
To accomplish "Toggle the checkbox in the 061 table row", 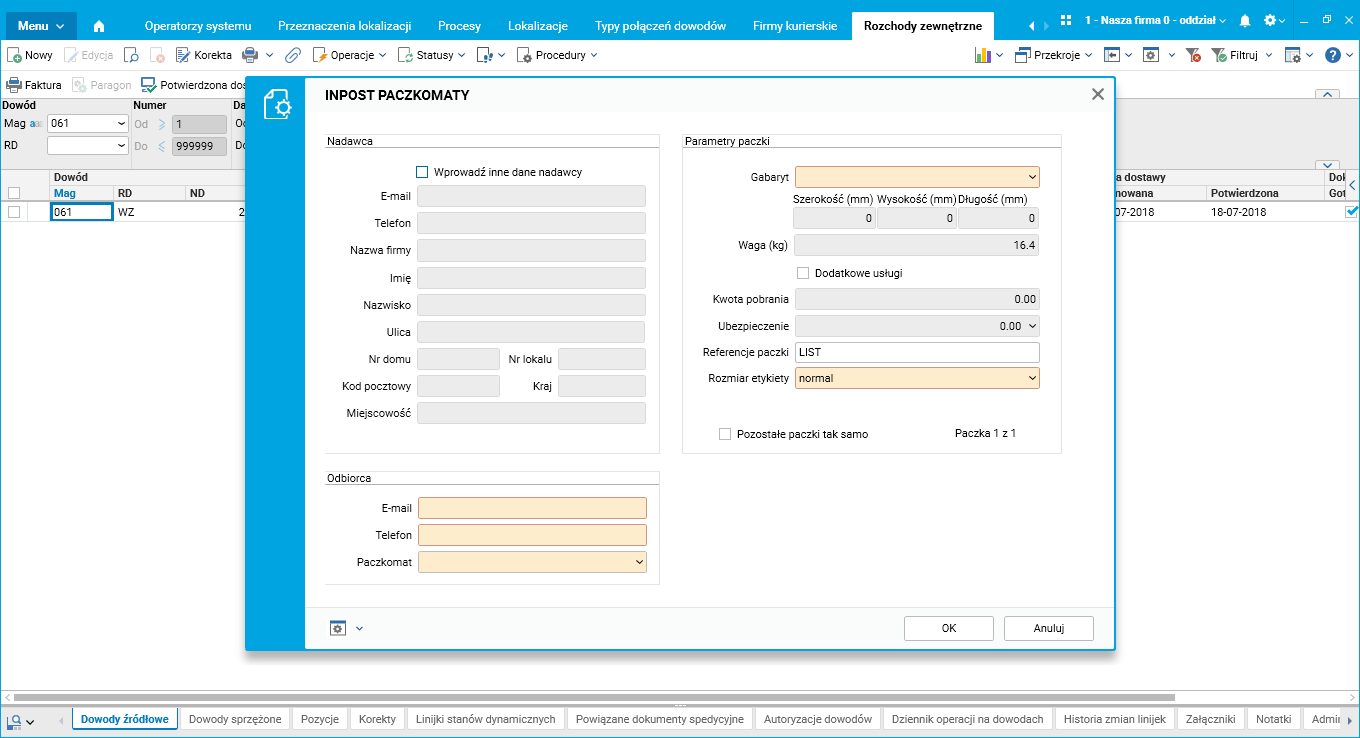I will (x=14, y=212).
